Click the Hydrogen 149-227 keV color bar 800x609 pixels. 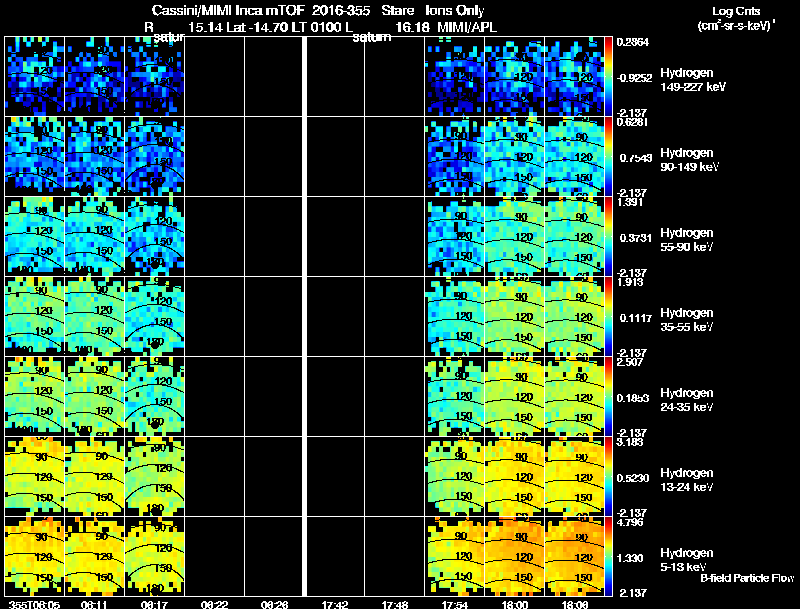pos(609,75)
